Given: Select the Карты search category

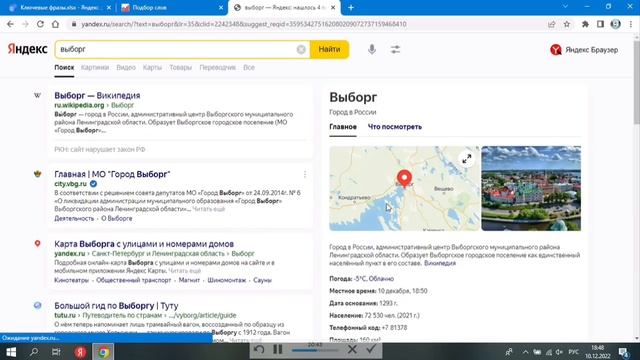Looking at the screenshot, I should coord(152,68).
